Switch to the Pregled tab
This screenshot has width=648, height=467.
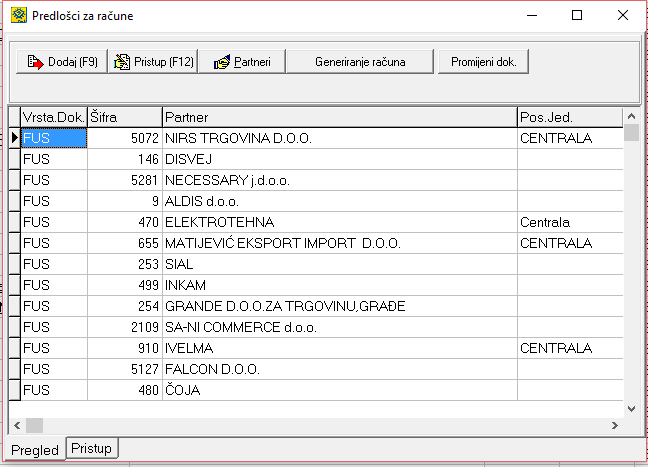[35, 450]
